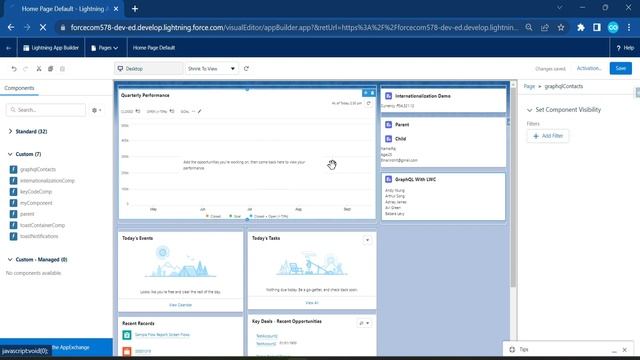Select the internationalizationComp custom component
The image size is (640, 360).
point(47,180)
